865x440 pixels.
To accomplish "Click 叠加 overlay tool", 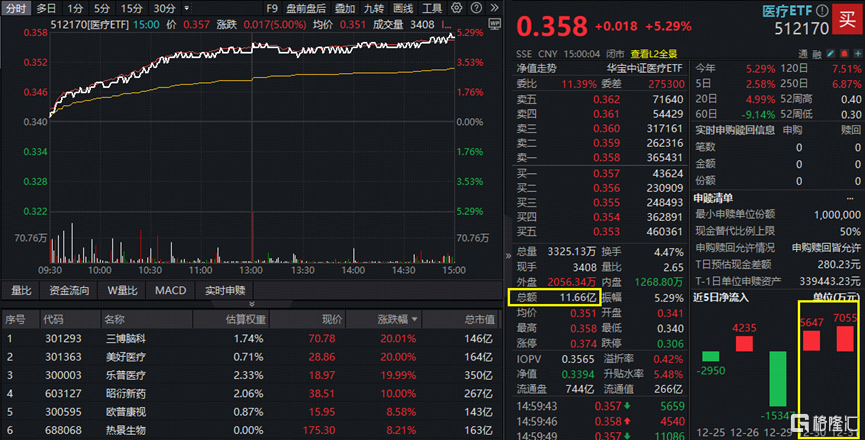I will coord(345,8).
